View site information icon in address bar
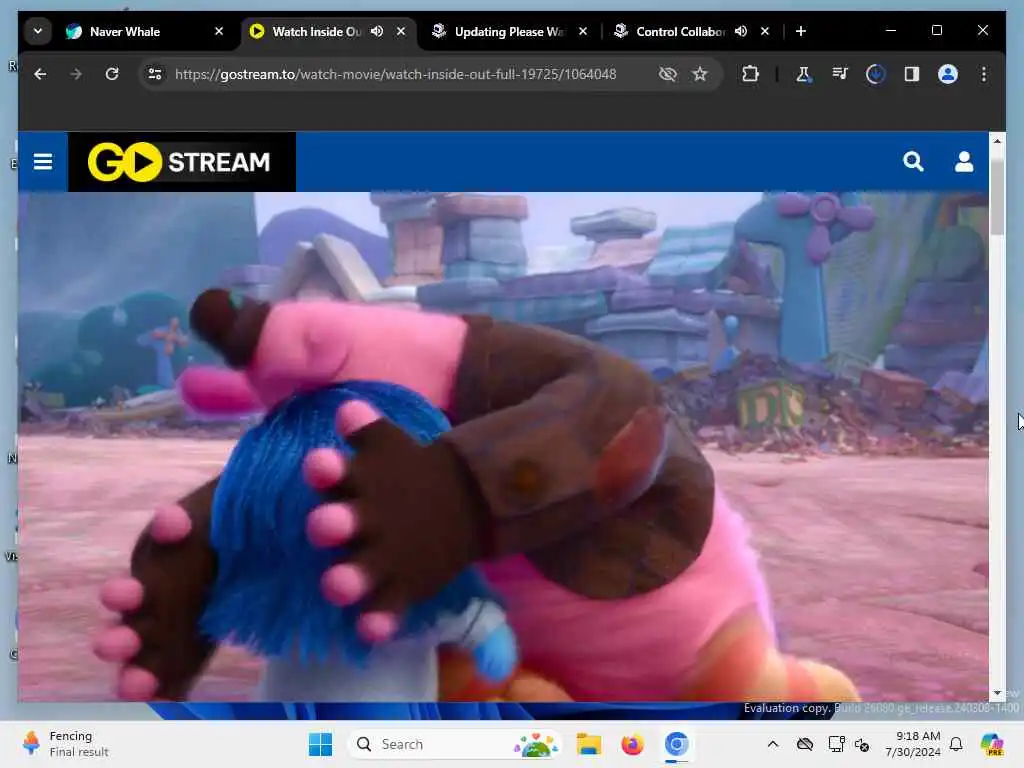The width and height of the screenshot is (1024, 768). (155, 74)
